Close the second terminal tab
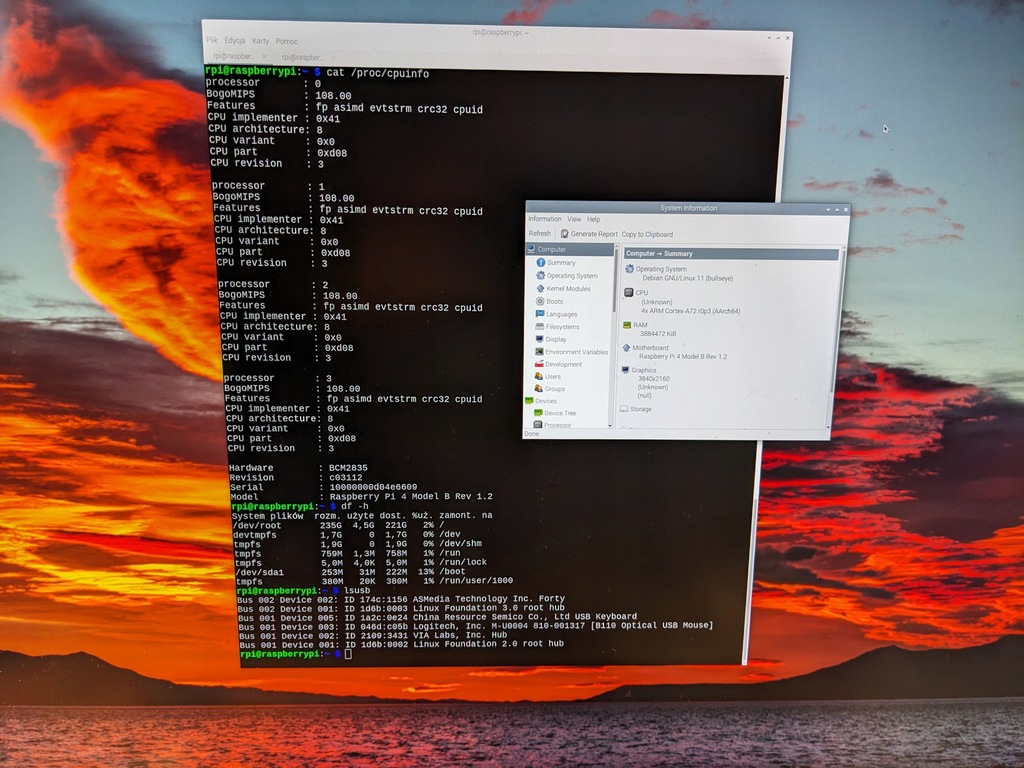 coord(332,57)
